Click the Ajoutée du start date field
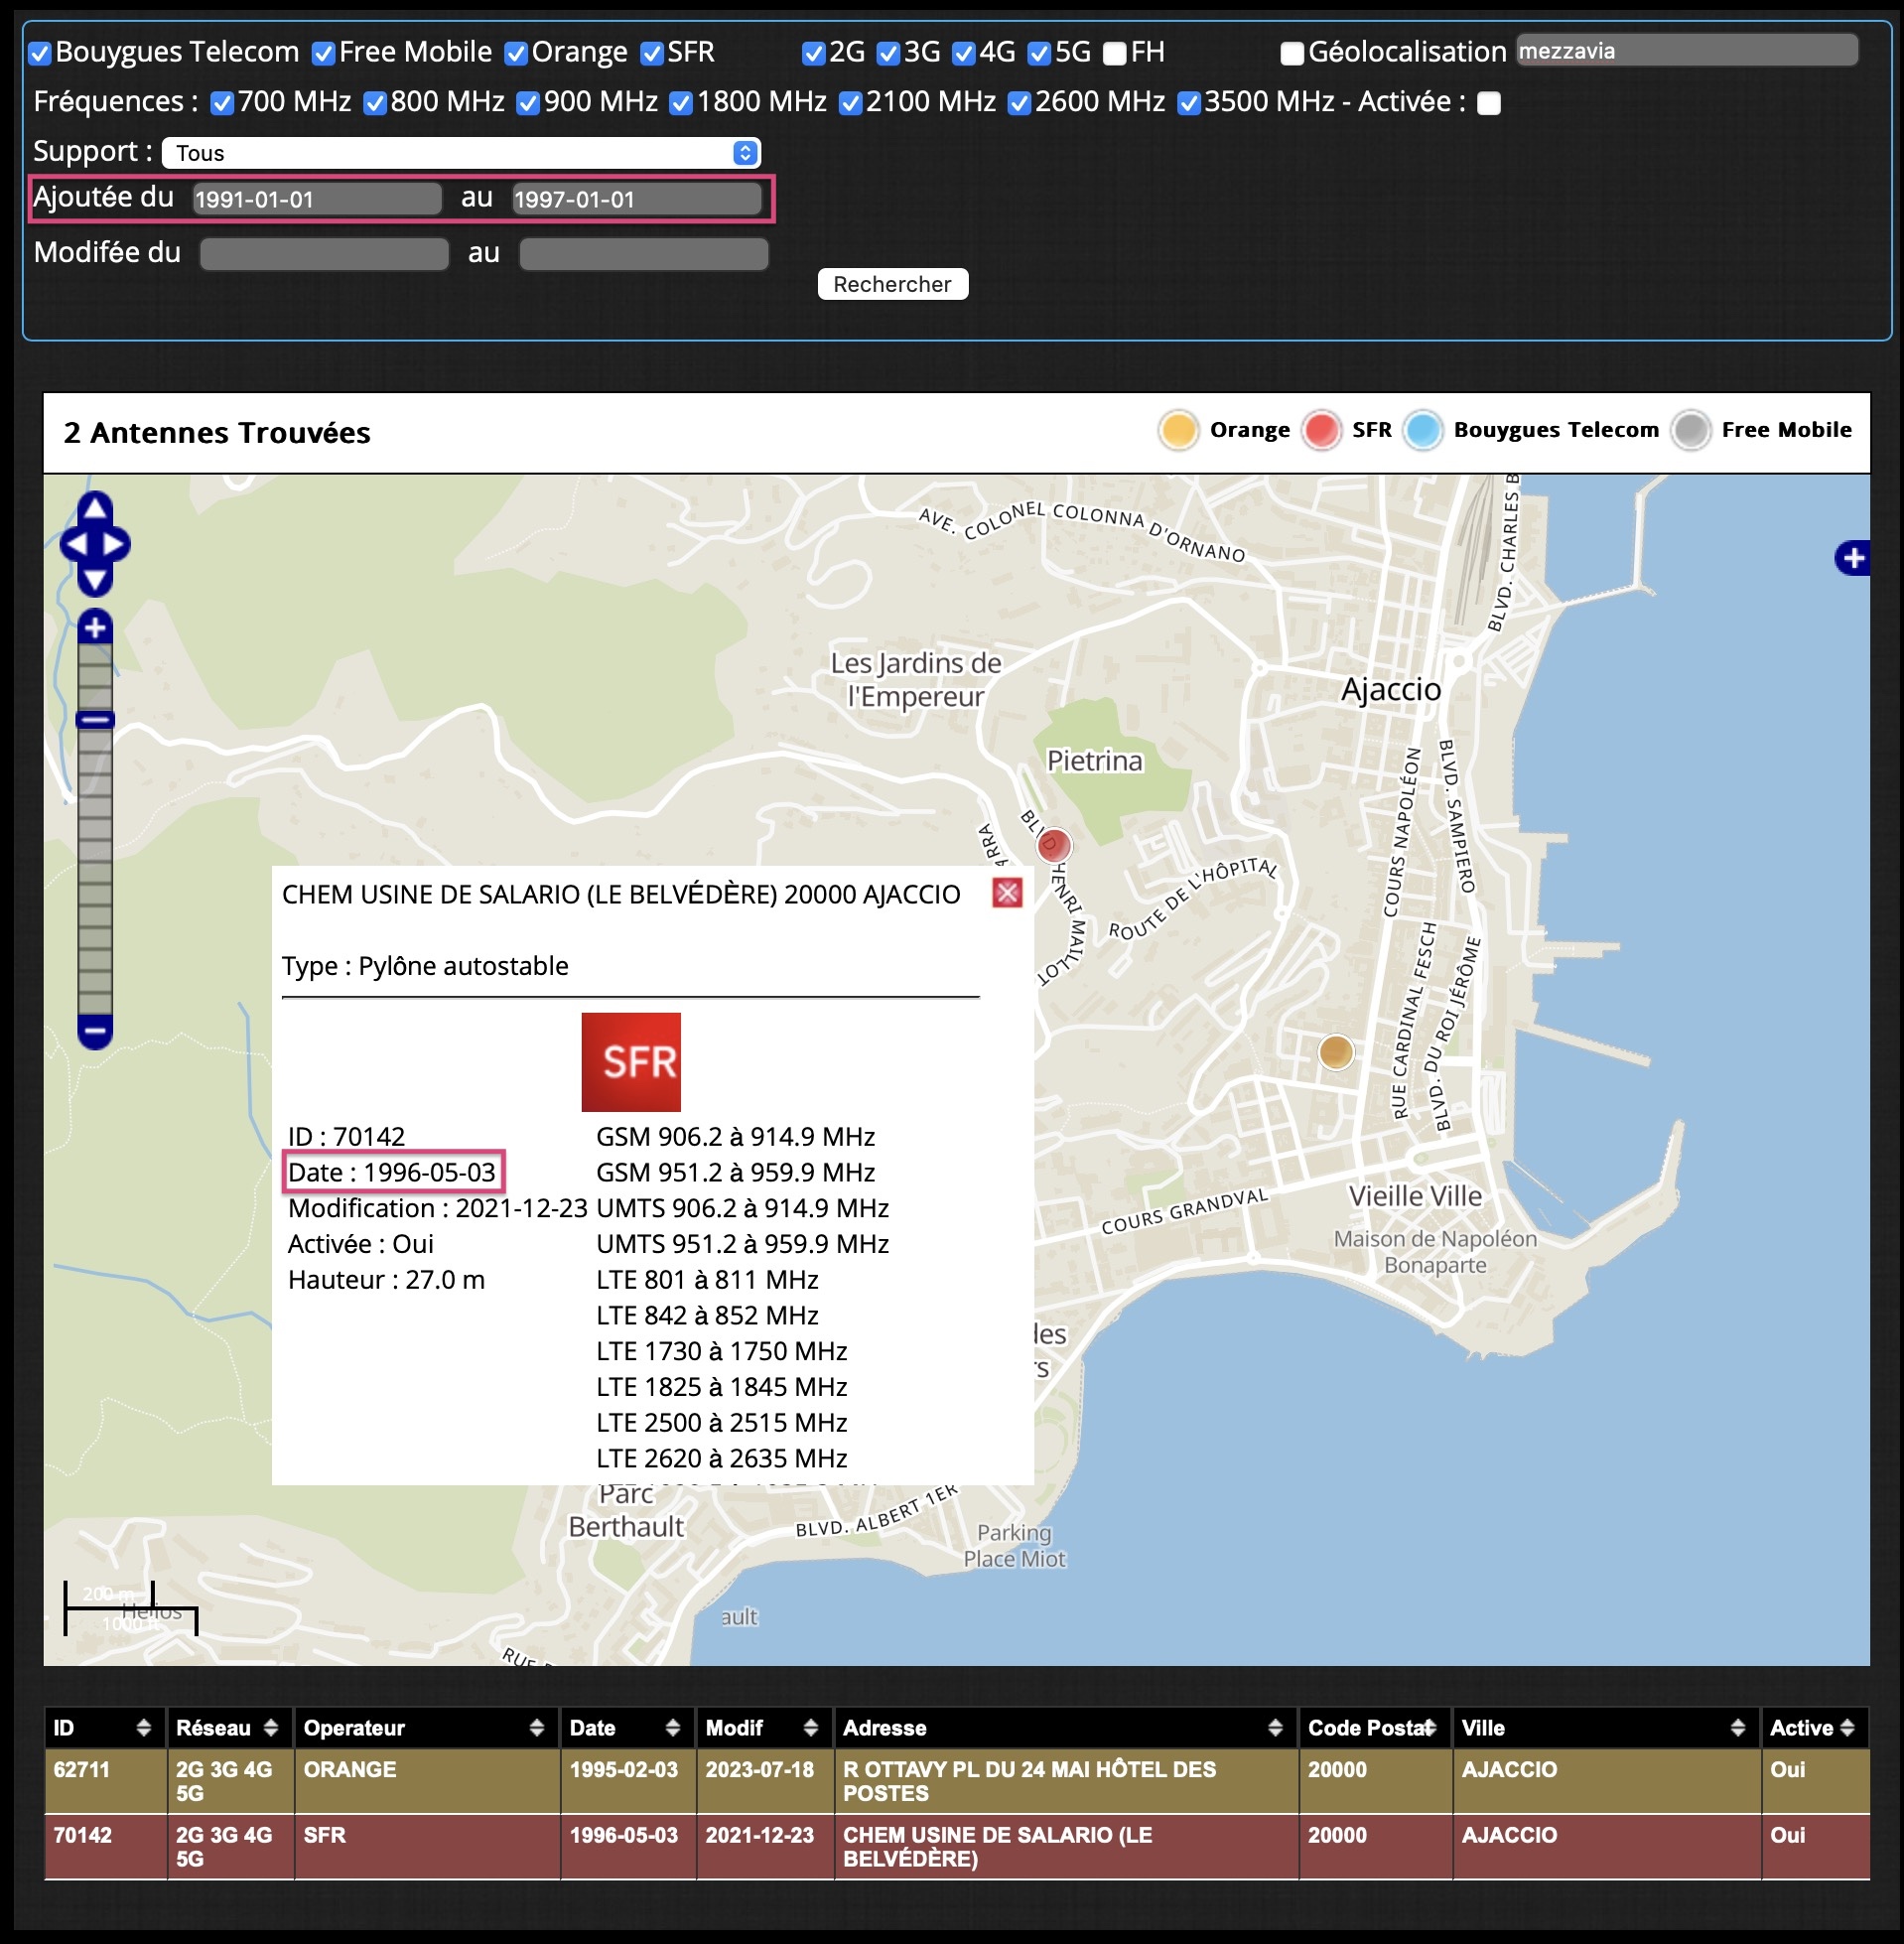Viewport: 1904px width, 1944px height. 317,199
